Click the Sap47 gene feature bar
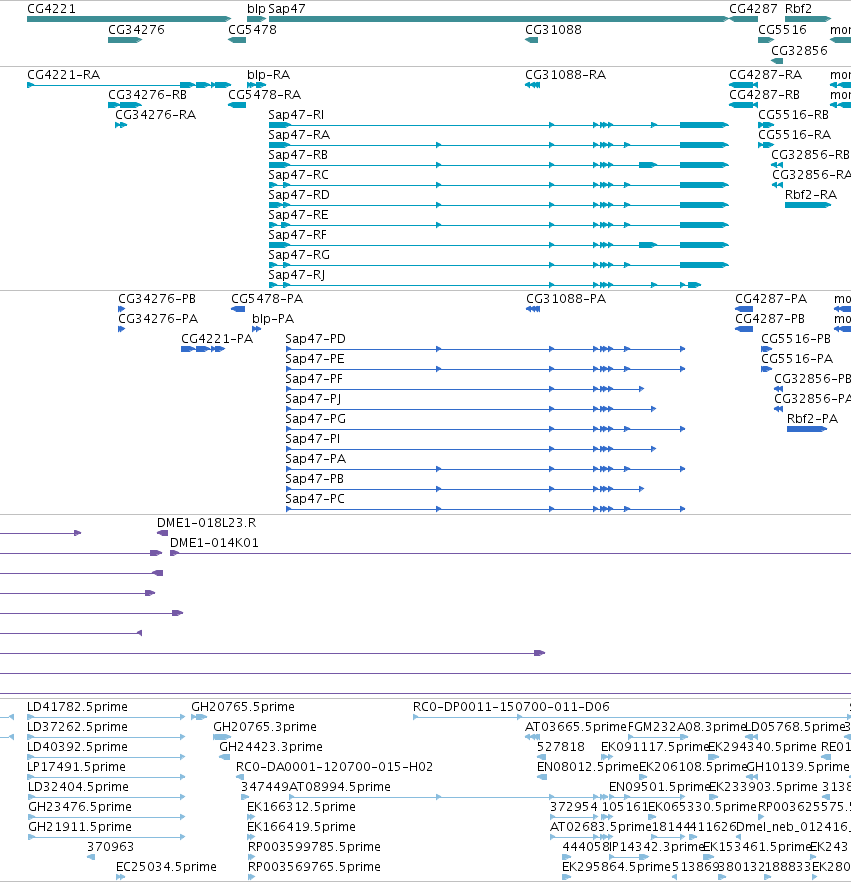This screenshot has height=882, width=851. (x=499, y=19)
